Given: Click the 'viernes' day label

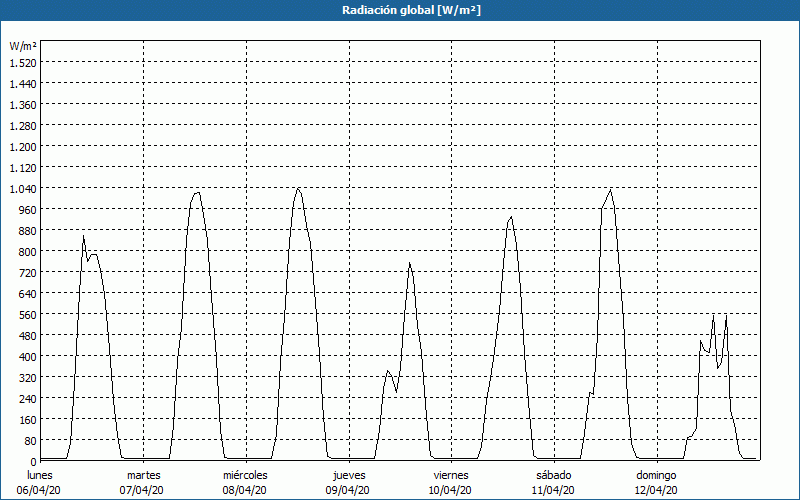Looking at the screenshot, I should [x=451, y=475].
